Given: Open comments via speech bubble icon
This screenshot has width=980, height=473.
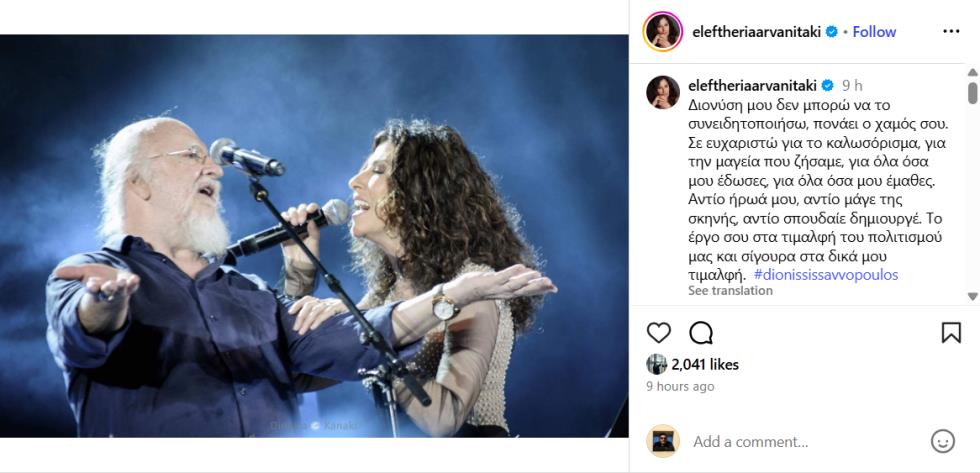Looking at the screenshot, I should [x=701, y=333].
